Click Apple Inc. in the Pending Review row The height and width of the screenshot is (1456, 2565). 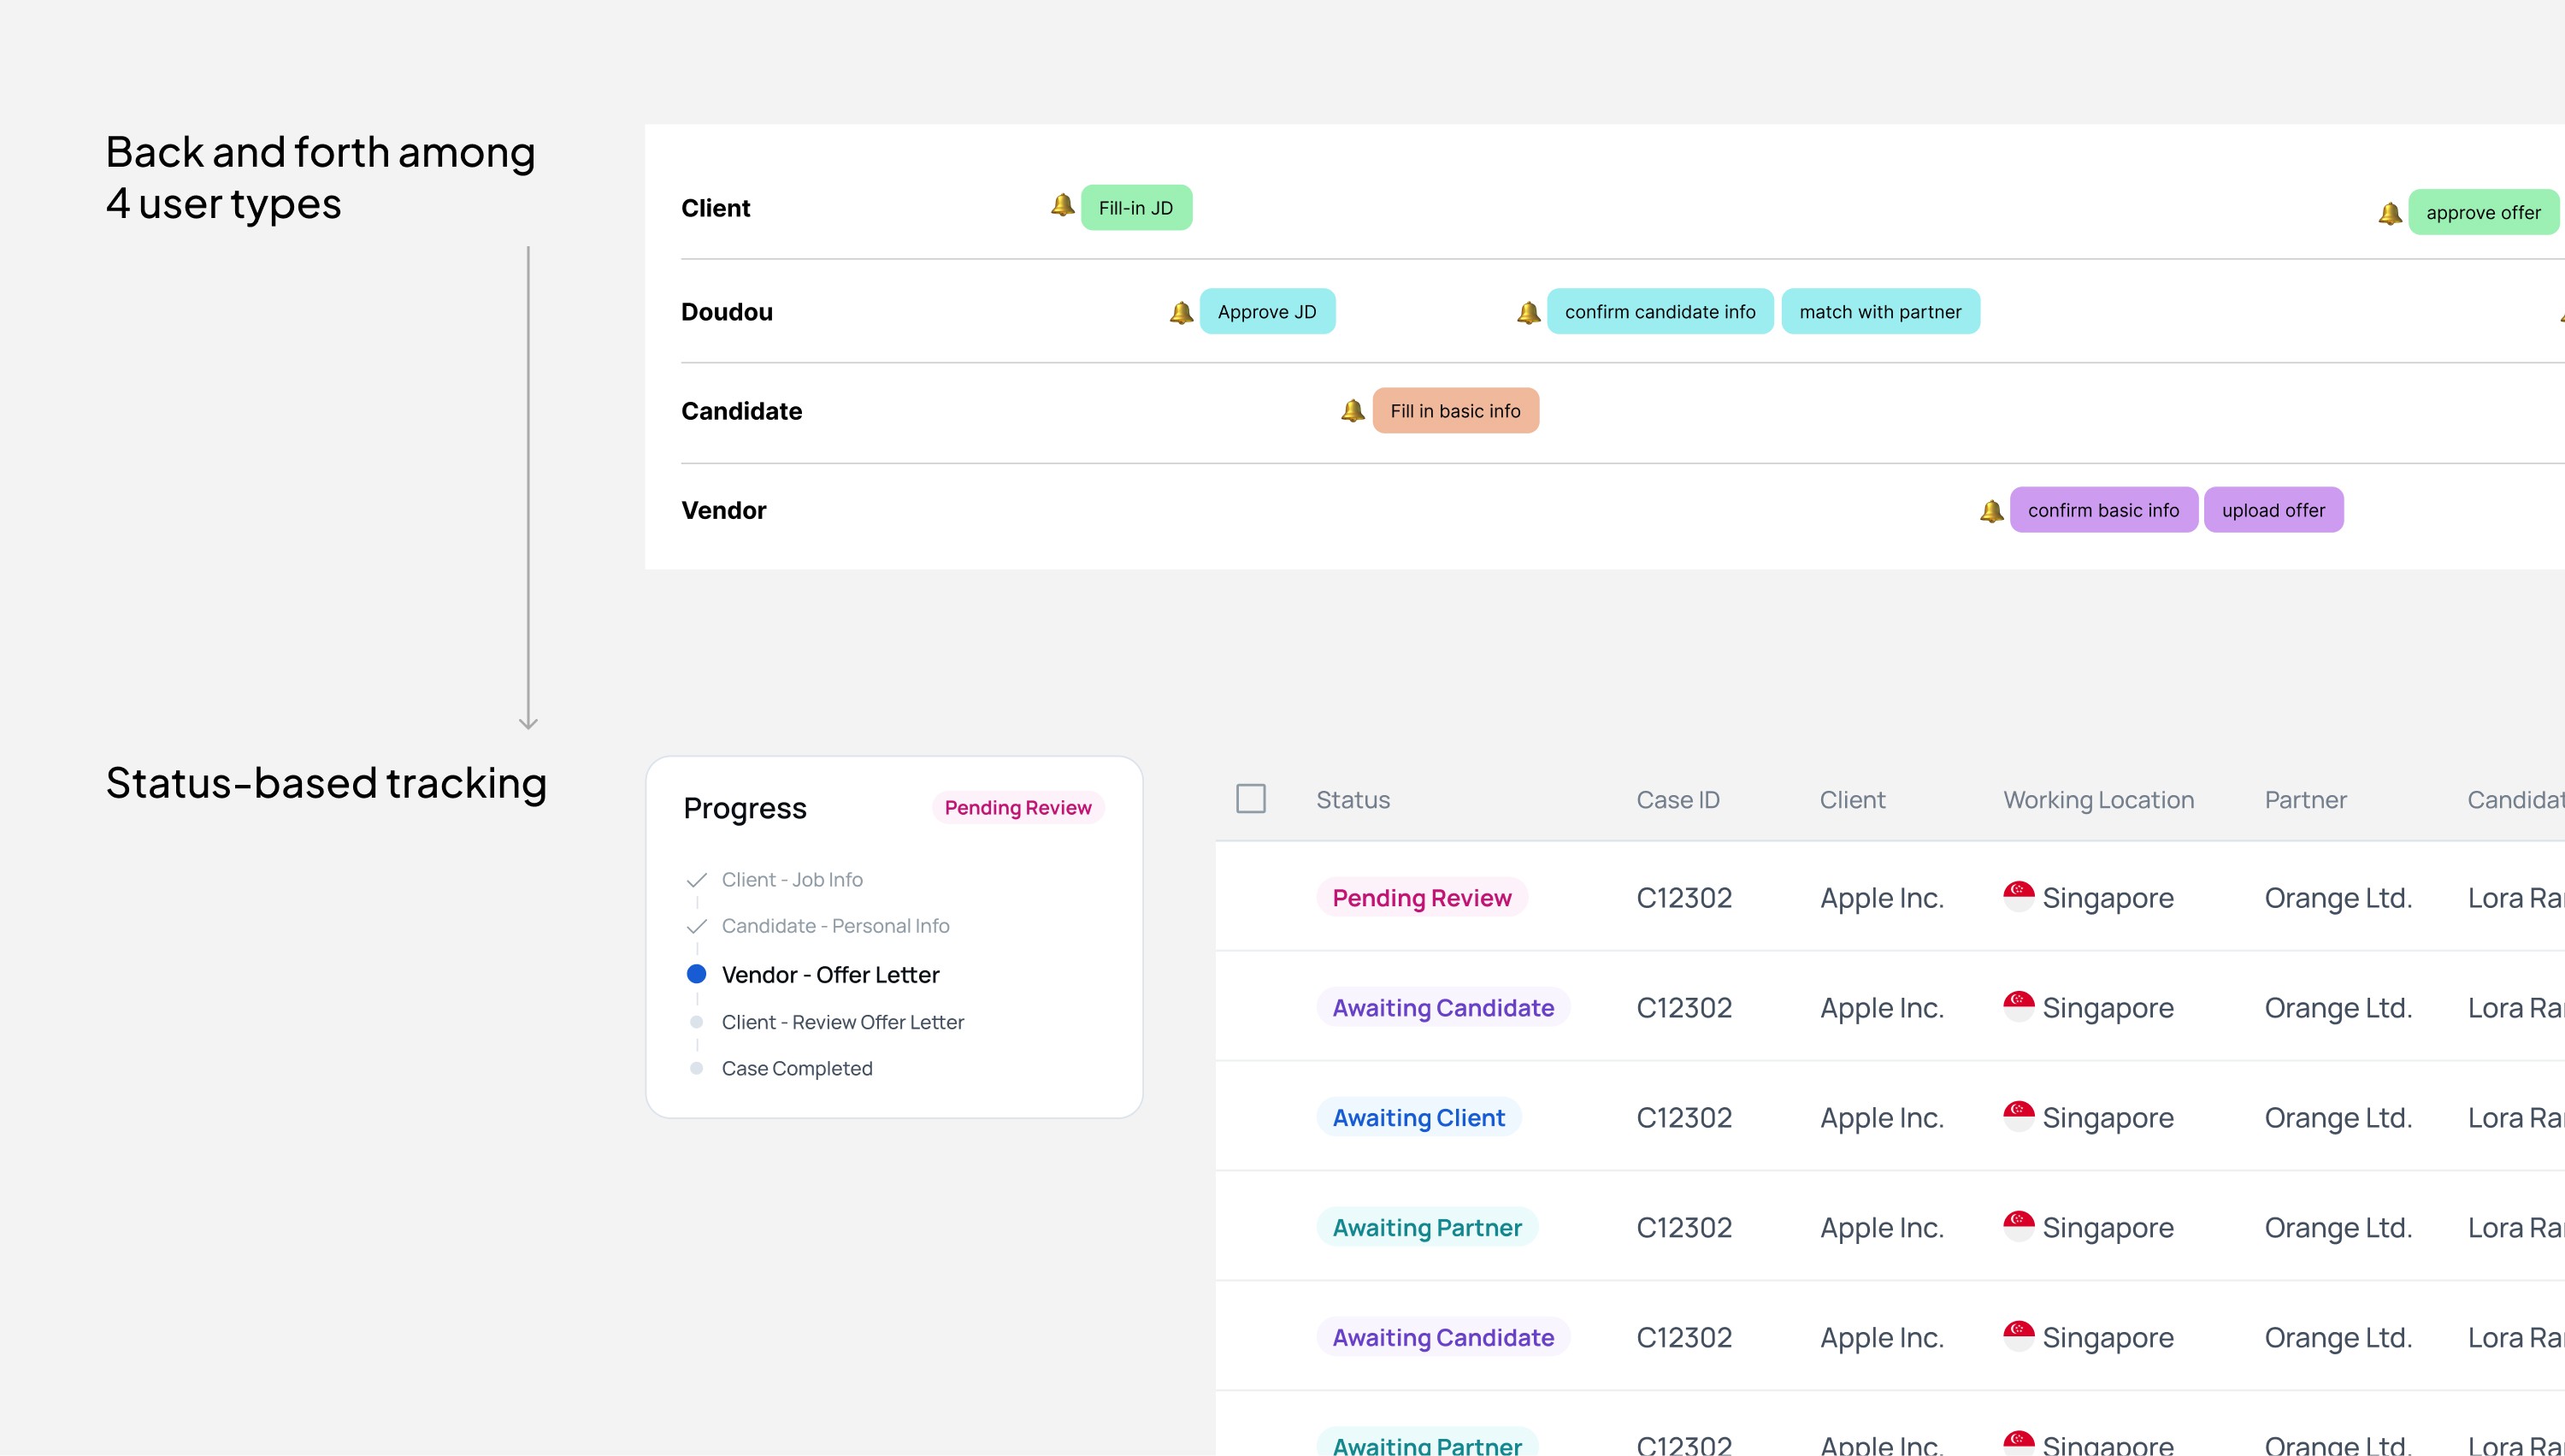[1882, 898]
